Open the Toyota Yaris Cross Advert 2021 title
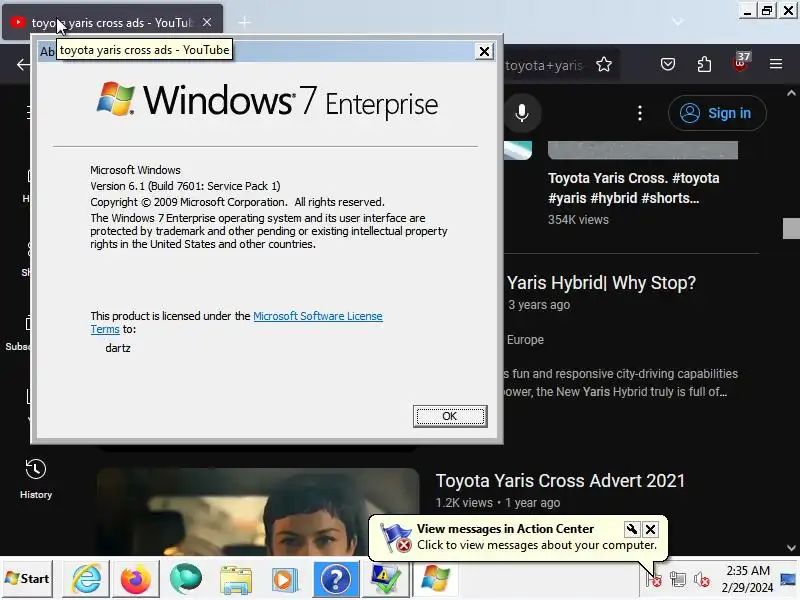 click(560, 481)
